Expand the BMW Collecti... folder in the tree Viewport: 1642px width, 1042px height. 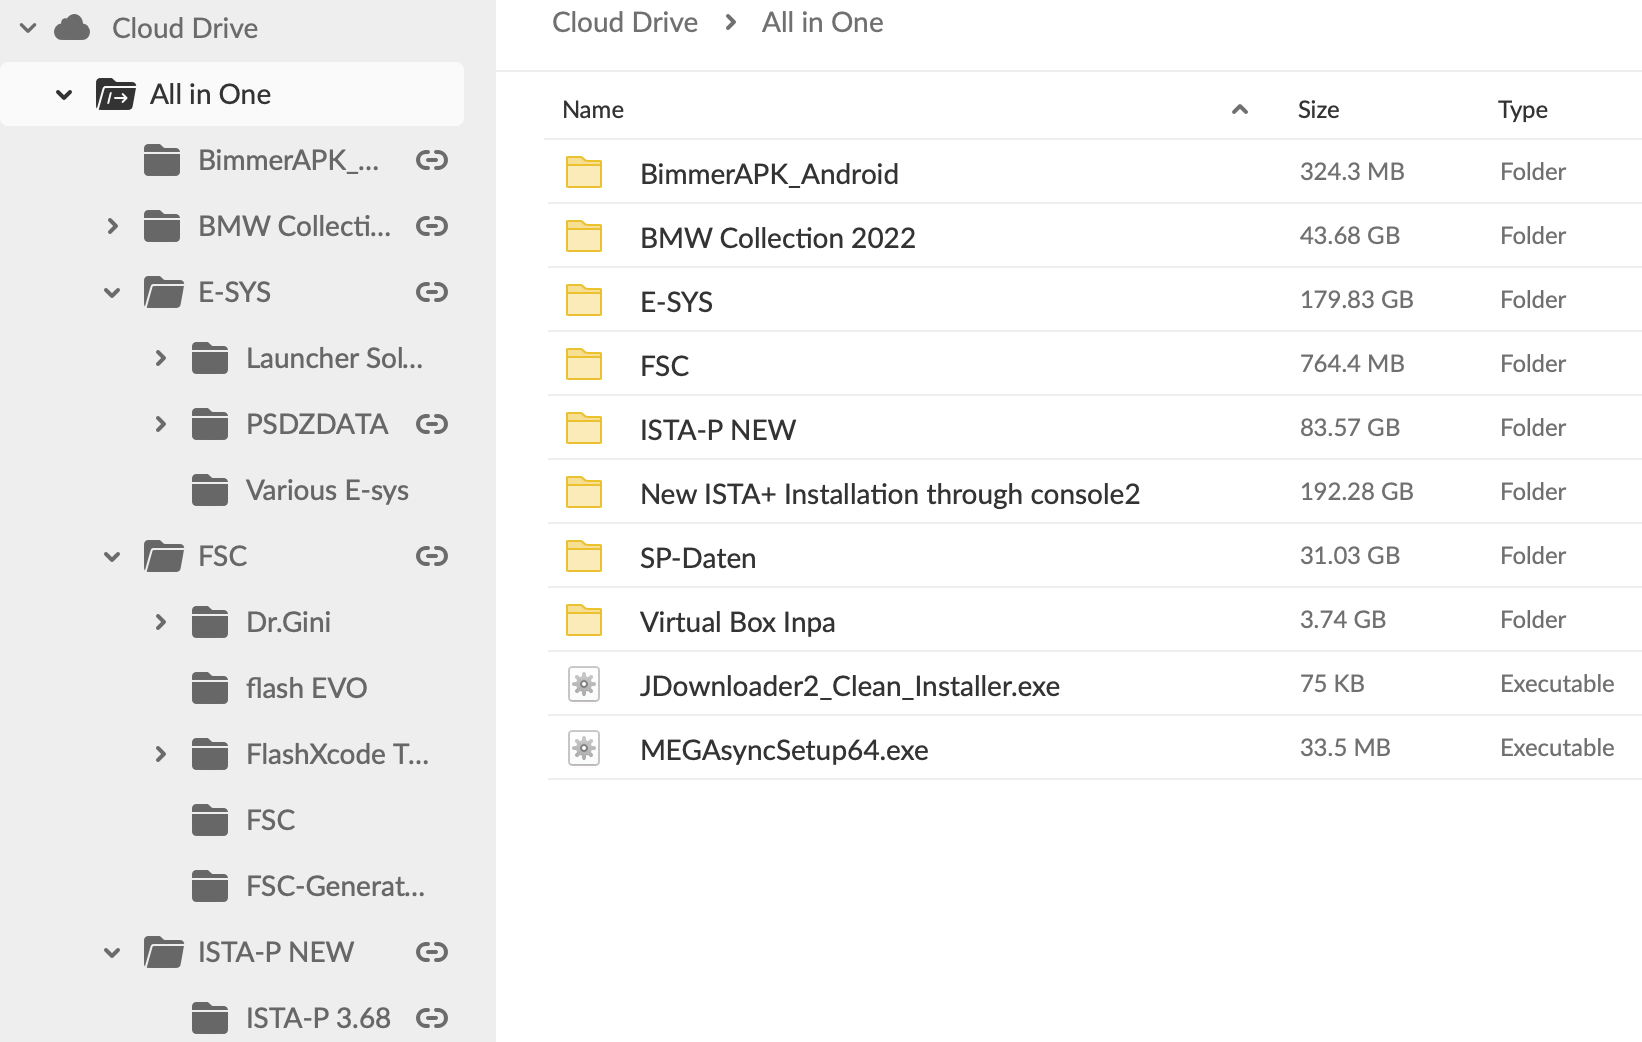pos(112,227)
